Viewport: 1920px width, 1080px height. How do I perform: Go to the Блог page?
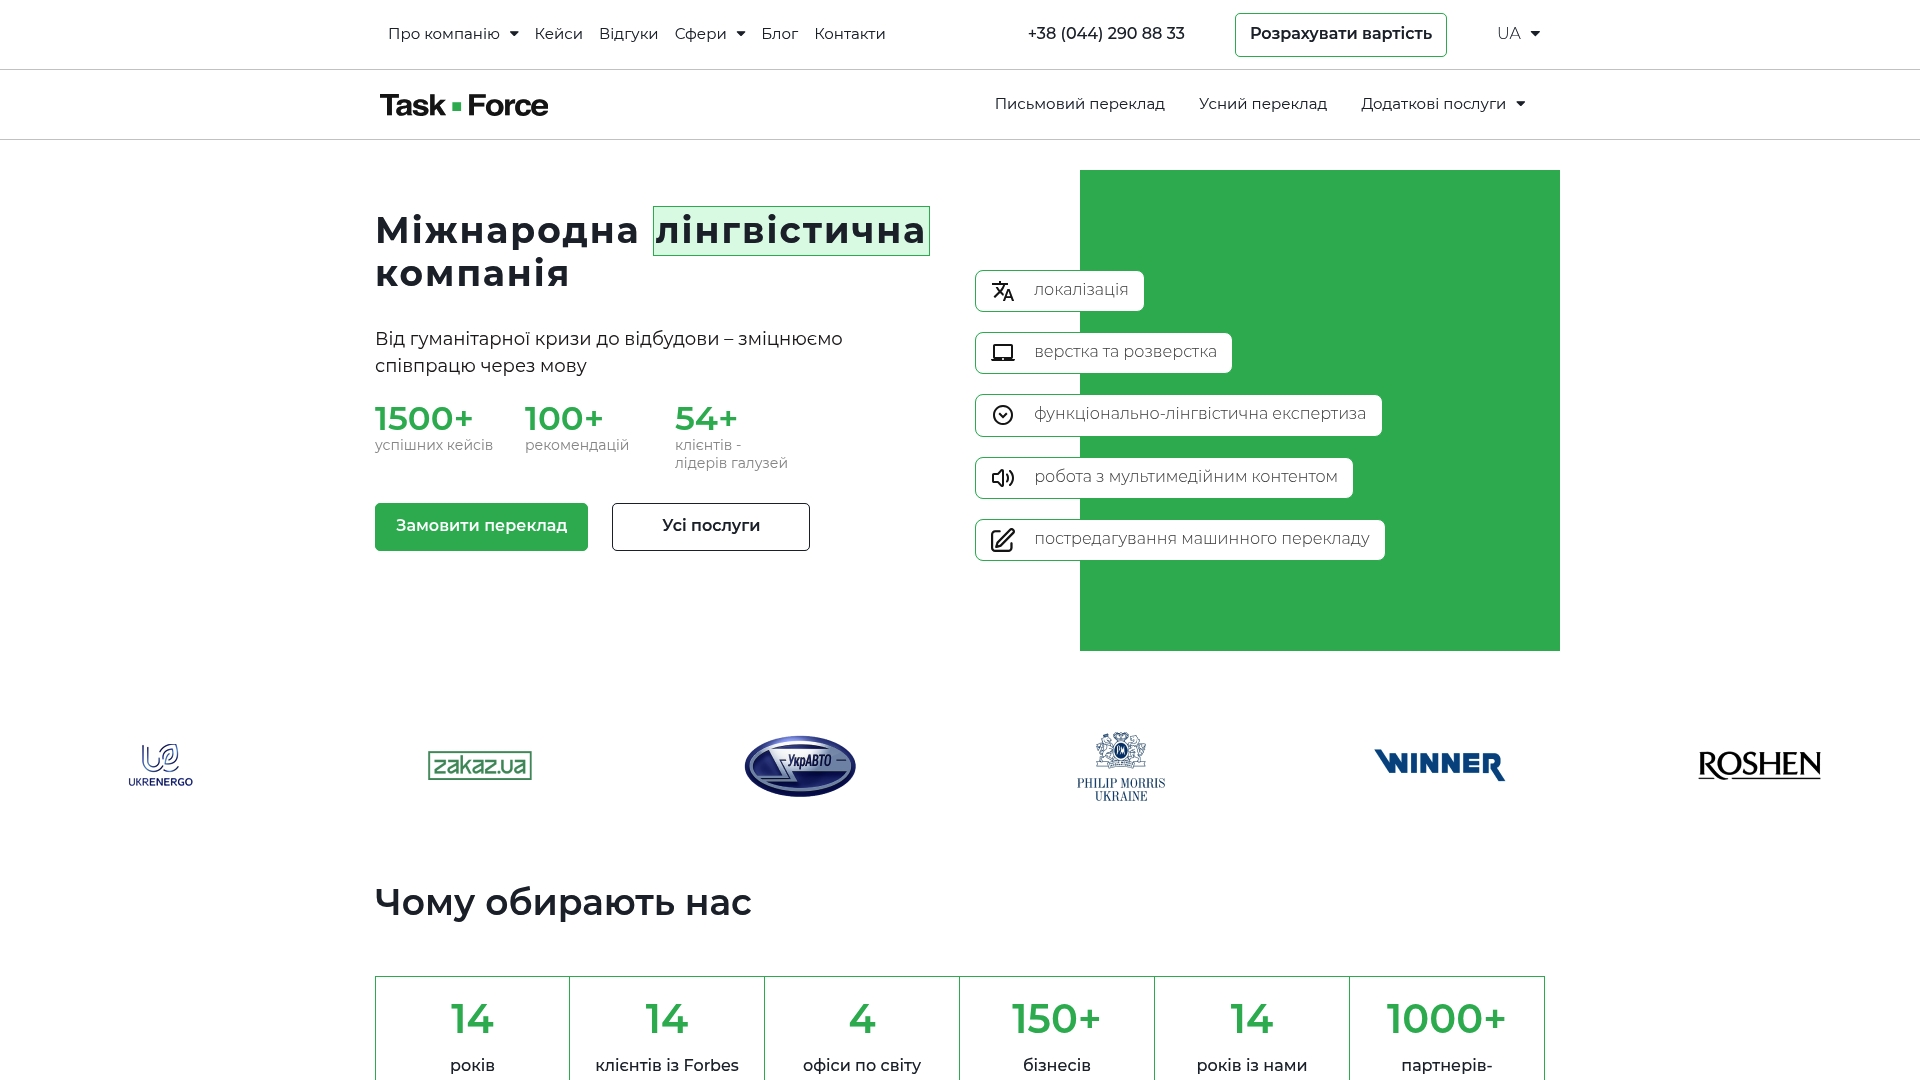779,34
